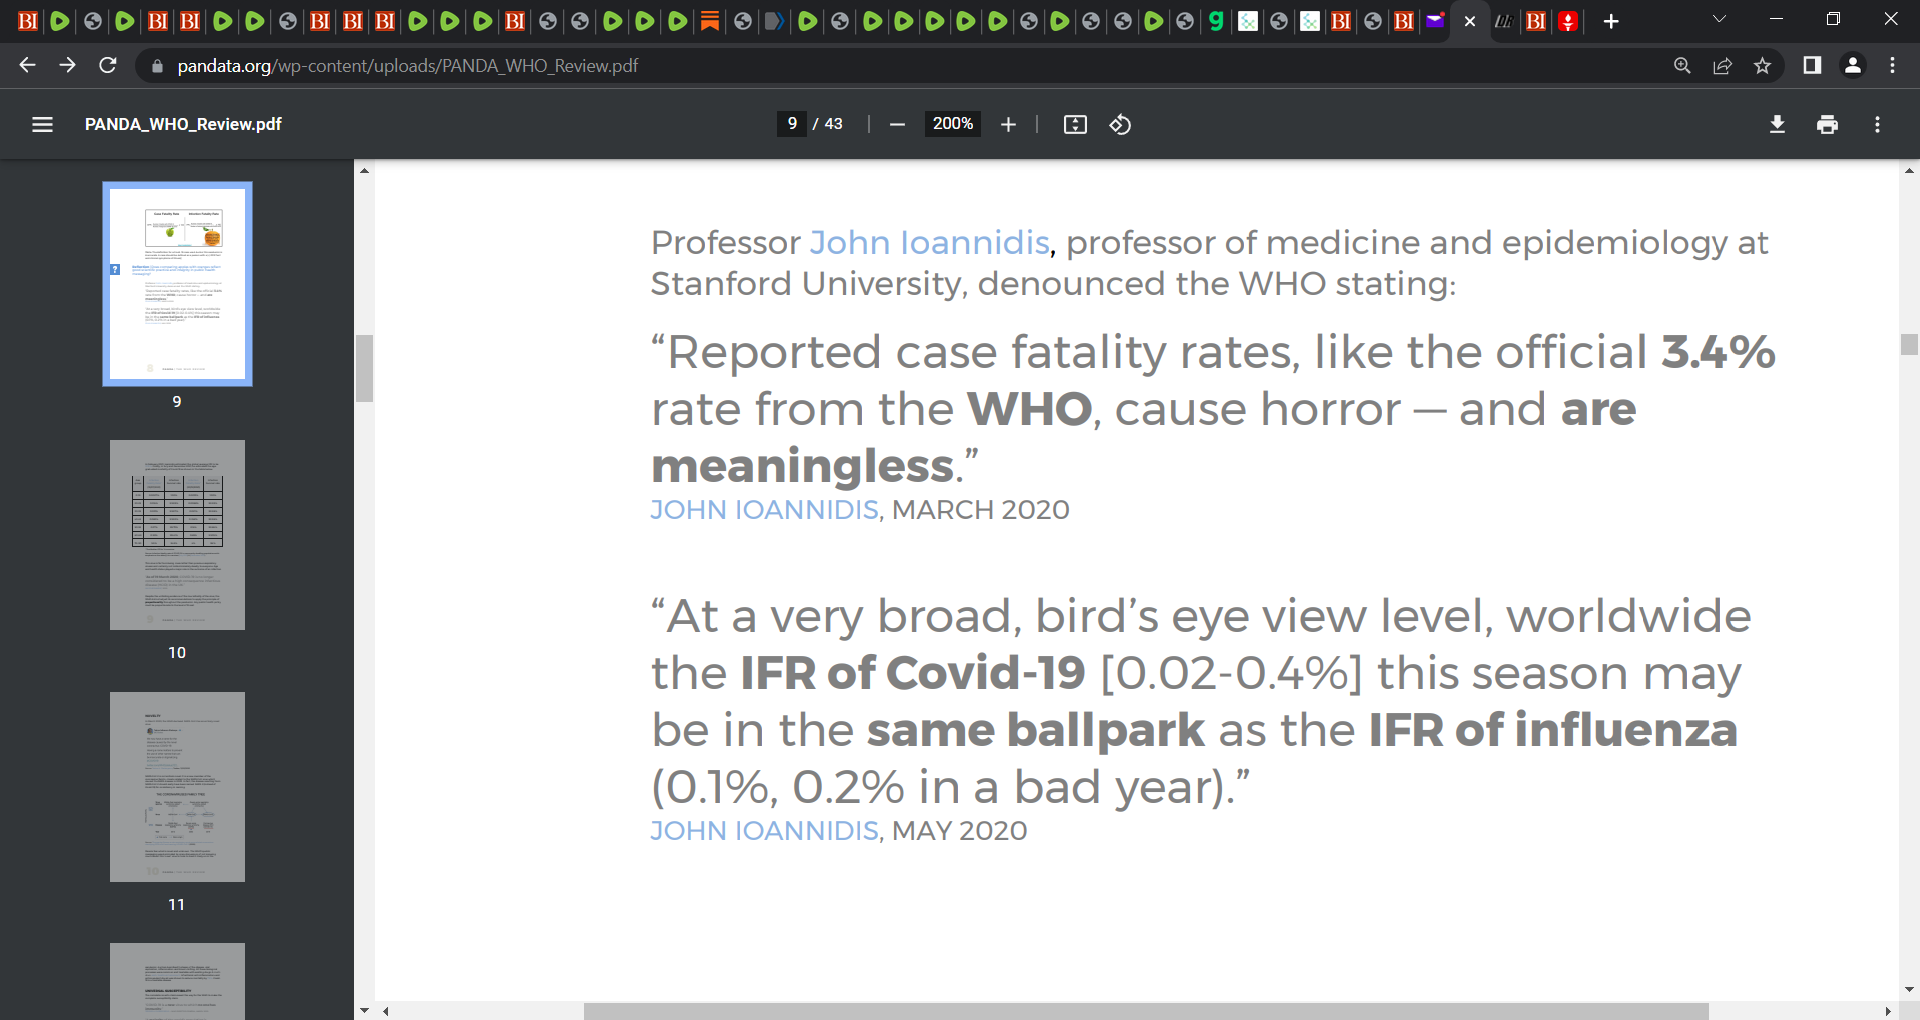This screenshot has width=1920, height=1020.
Task: Open the John Ioannidis link in the intro
Action: coord(929,243)
